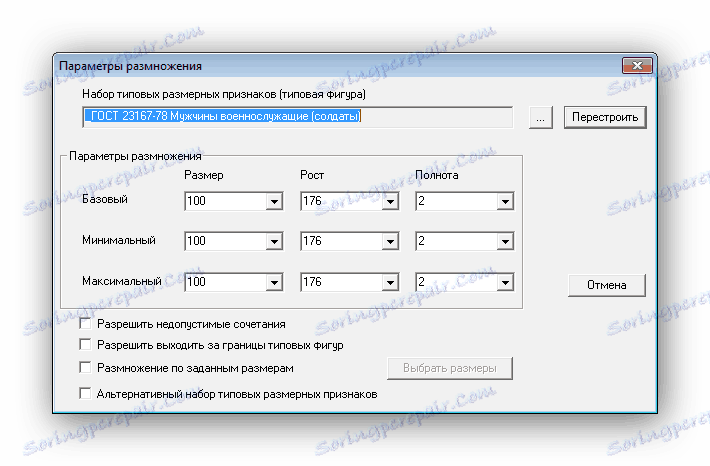Viewport: 710px width, 466px height.
Task: Expand the Максимальный Размер dropdown
Action: click(x=274, y=283)
